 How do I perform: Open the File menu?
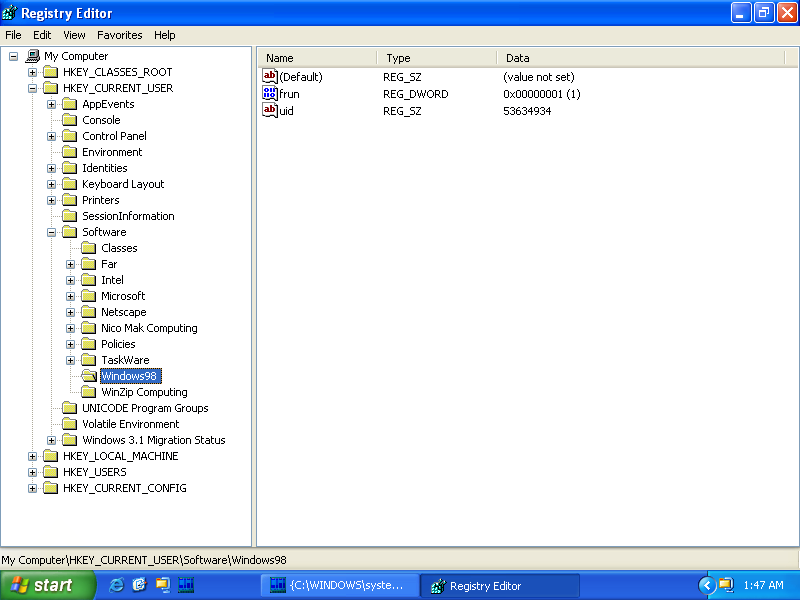click(x=13, y=35)
